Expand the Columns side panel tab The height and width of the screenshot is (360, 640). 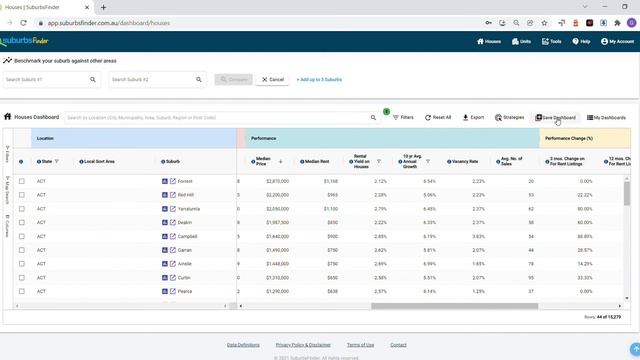pyautogui.click(x=7, y=226)
